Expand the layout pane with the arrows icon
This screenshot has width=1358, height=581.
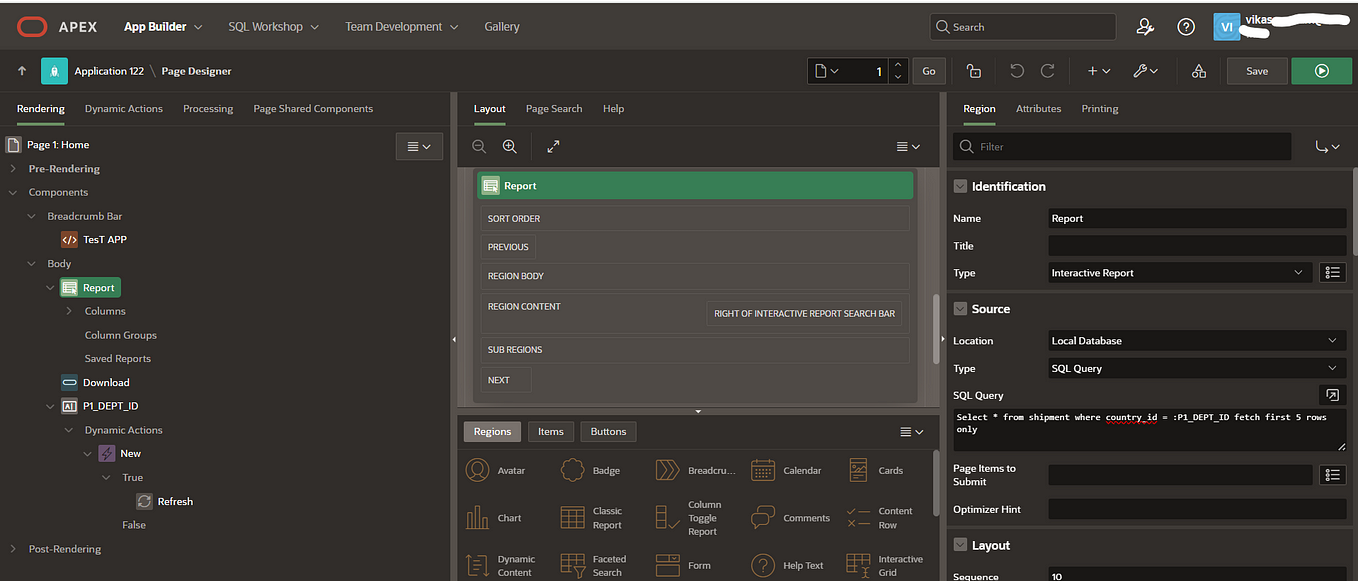[x=553, y=146]
